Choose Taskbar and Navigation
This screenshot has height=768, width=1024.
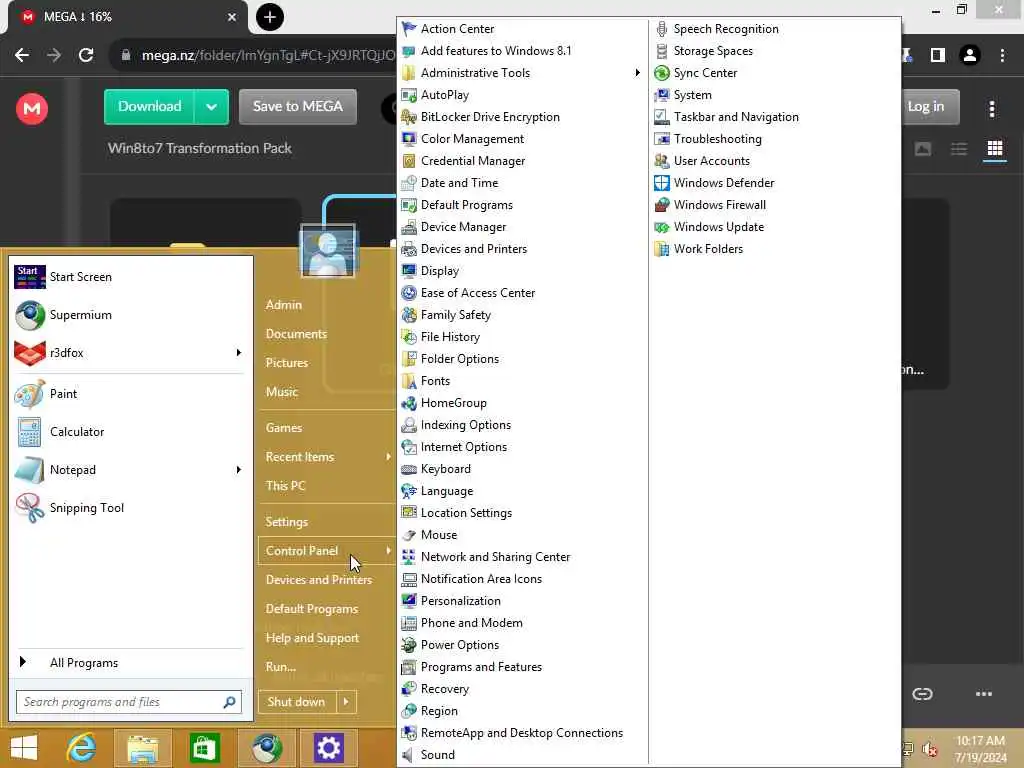pos(736,117)
